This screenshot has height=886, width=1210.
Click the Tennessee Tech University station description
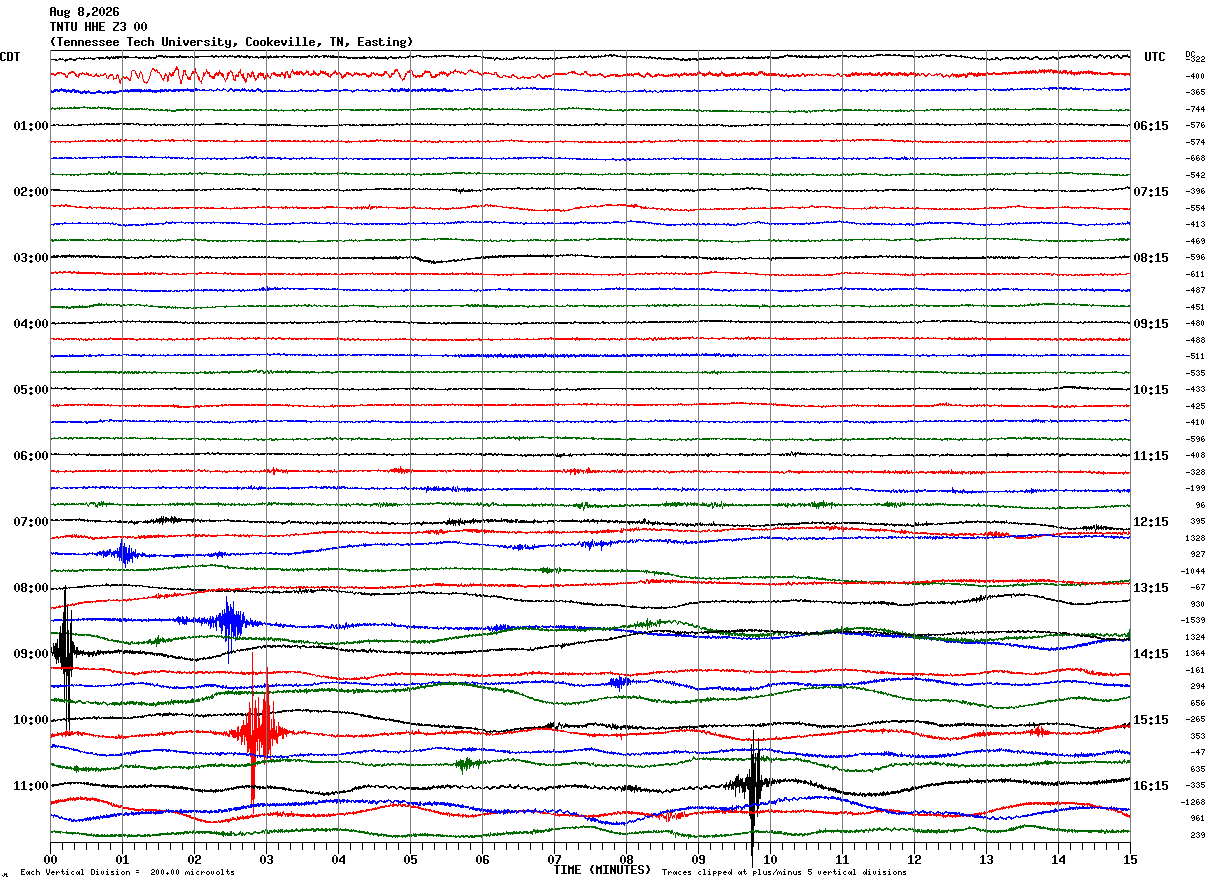(231, 42)
